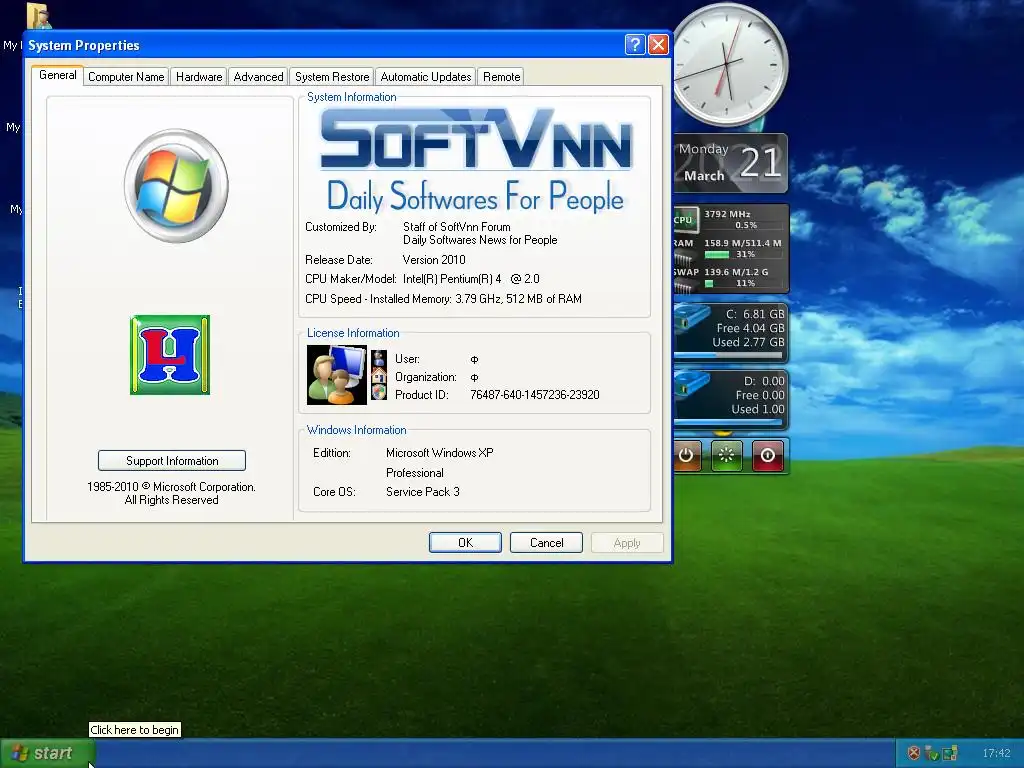Click the 'Service Pack 3' text
Screen dimensions: 1024x768
(423, 492)
